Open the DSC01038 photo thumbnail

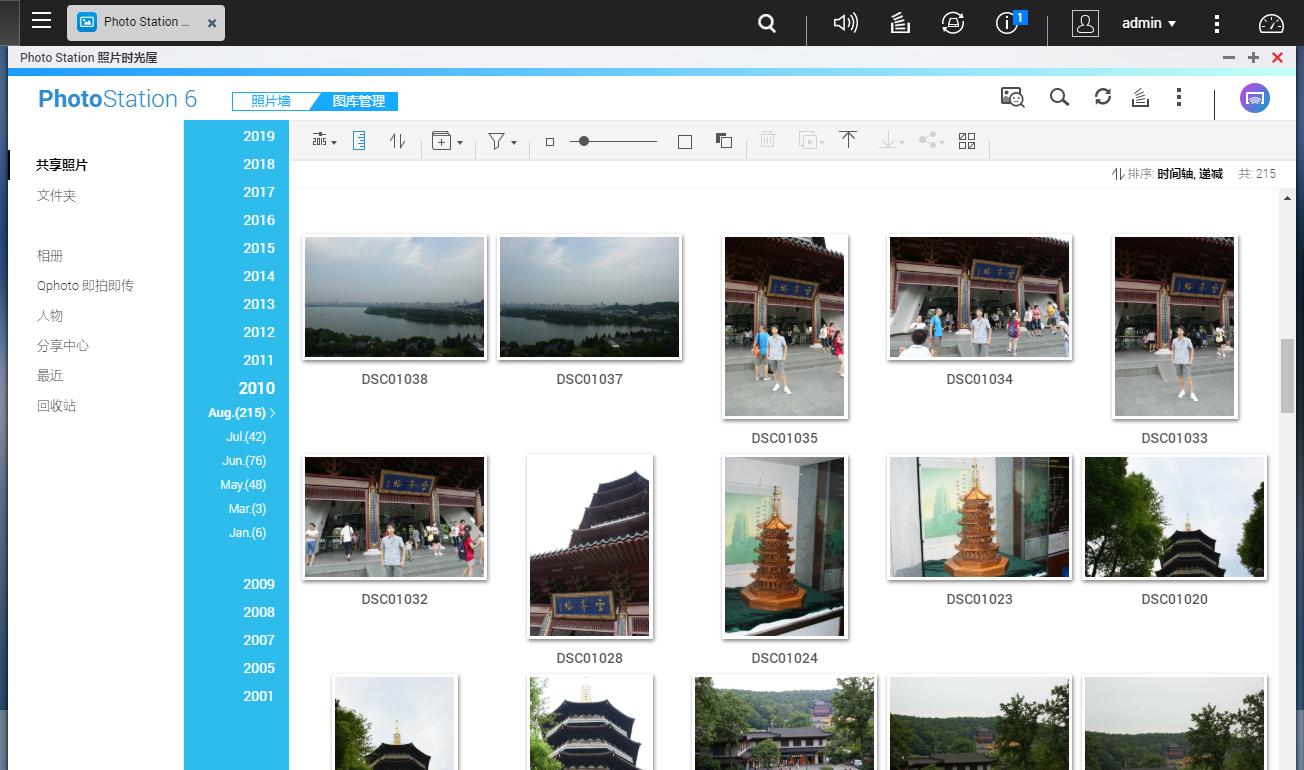pyautogui.click(x=394, y=297)
